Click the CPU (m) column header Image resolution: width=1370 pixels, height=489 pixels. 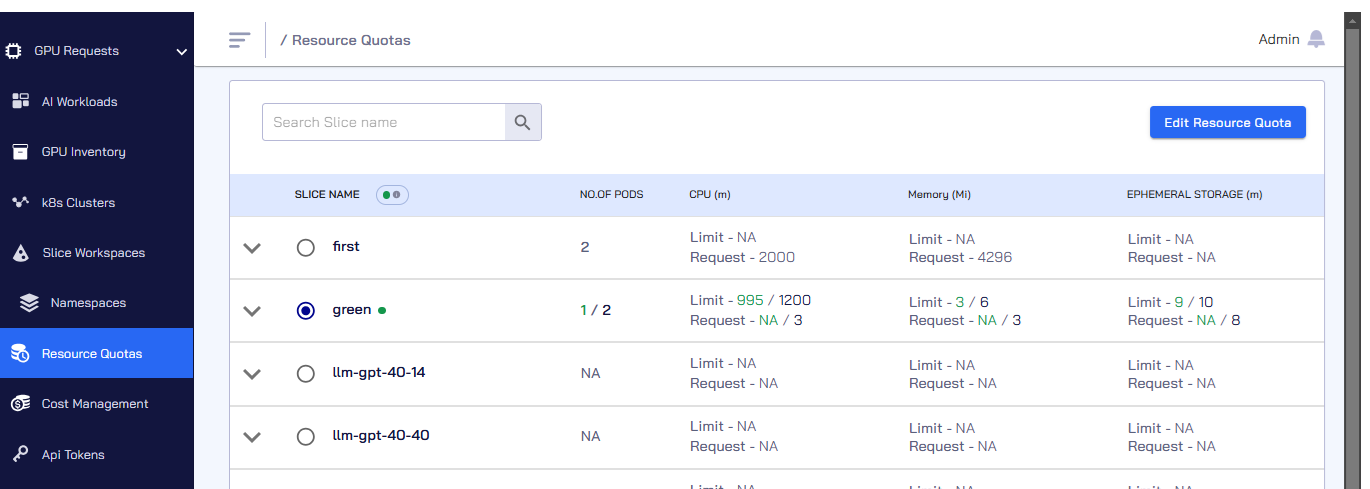[710, 195]
